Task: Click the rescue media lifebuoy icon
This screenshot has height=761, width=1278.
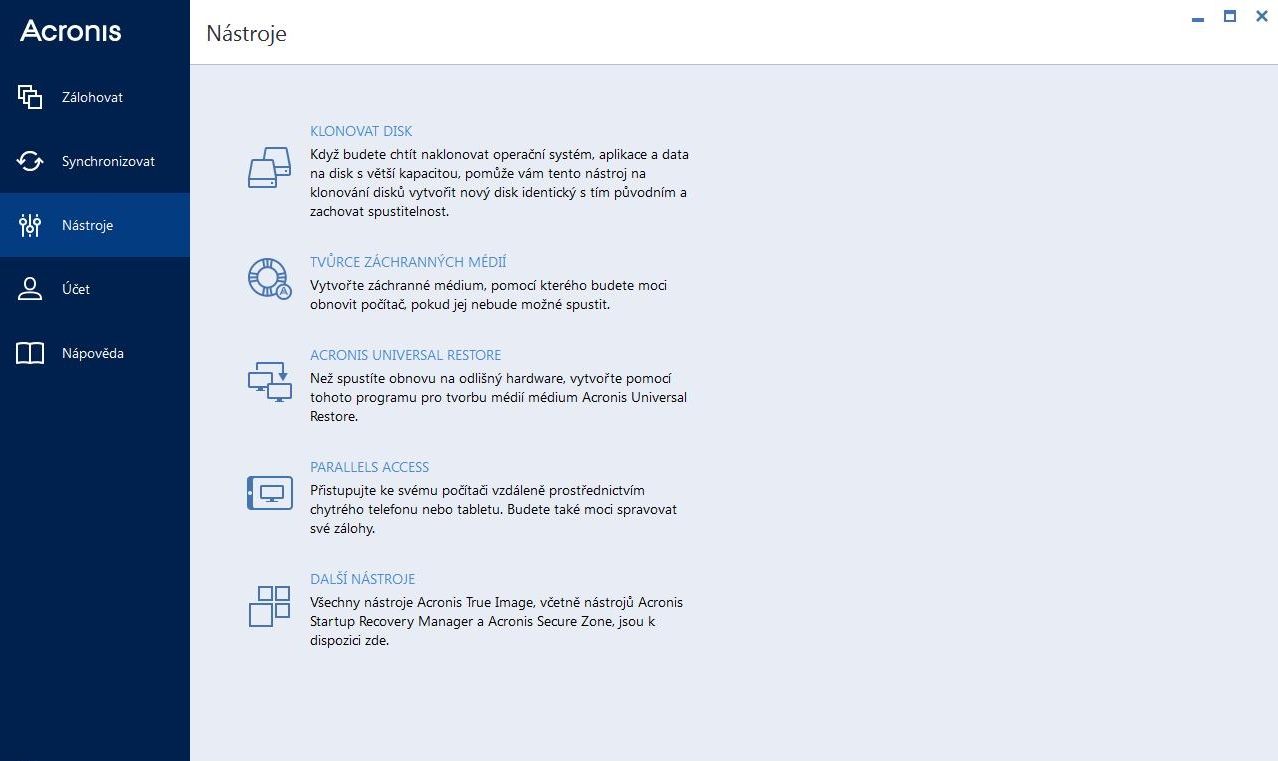Action: pos(269,279)
